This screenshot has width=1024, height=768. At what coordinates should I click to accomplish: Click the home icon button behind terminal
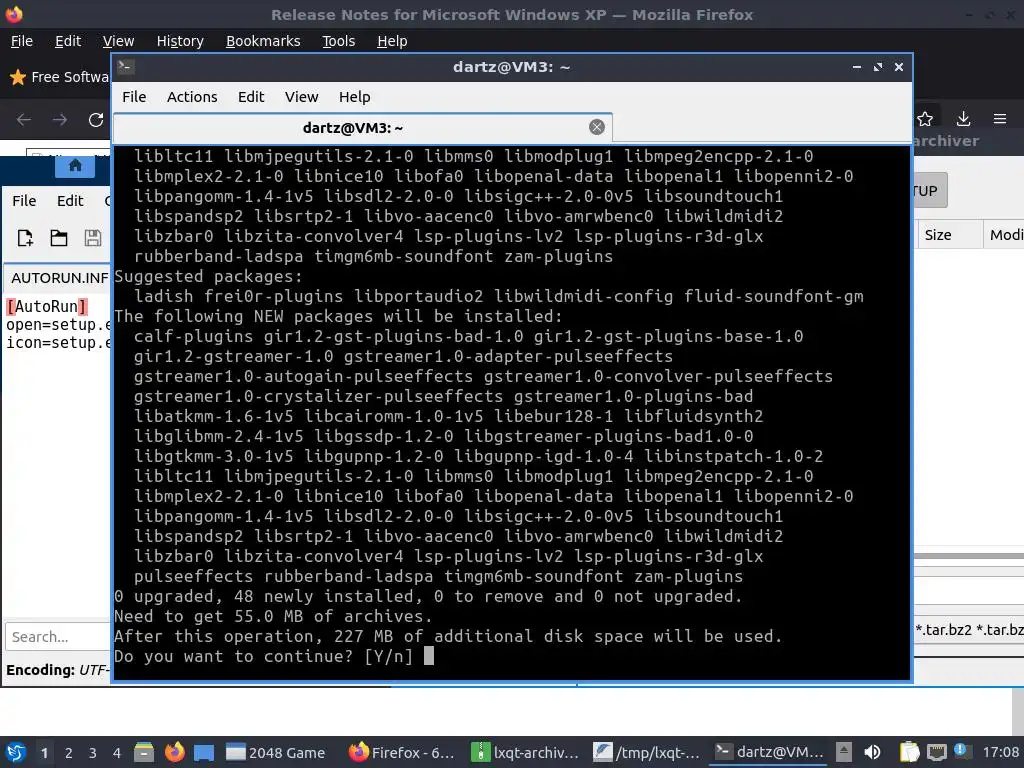tap(75, 166)
